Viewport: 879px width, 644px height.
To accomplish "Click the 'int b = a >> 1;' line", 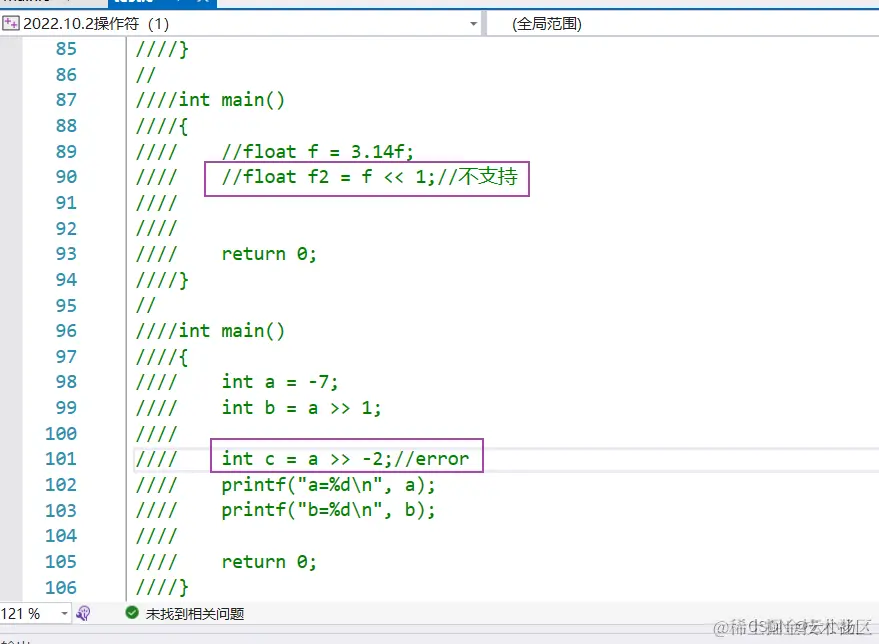I will (x=301, y=408).
